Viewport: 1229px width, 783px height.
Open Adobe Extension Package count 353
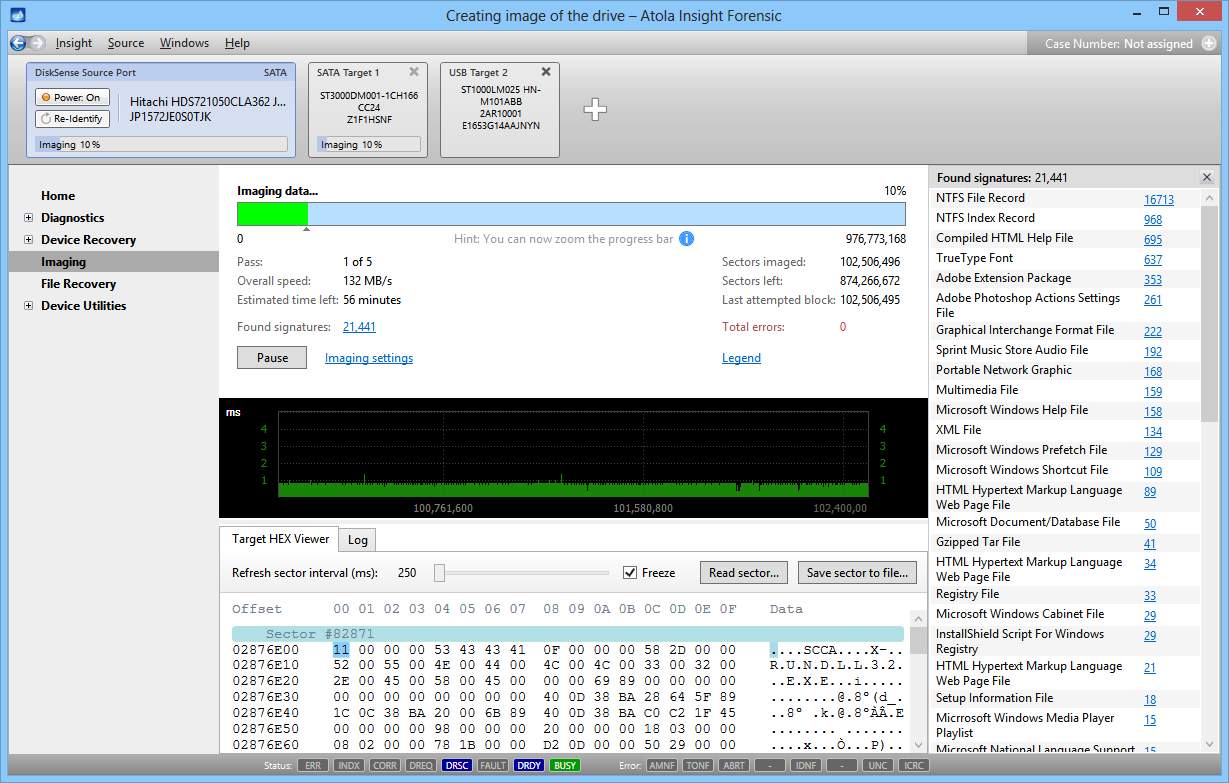point(1153,280)
